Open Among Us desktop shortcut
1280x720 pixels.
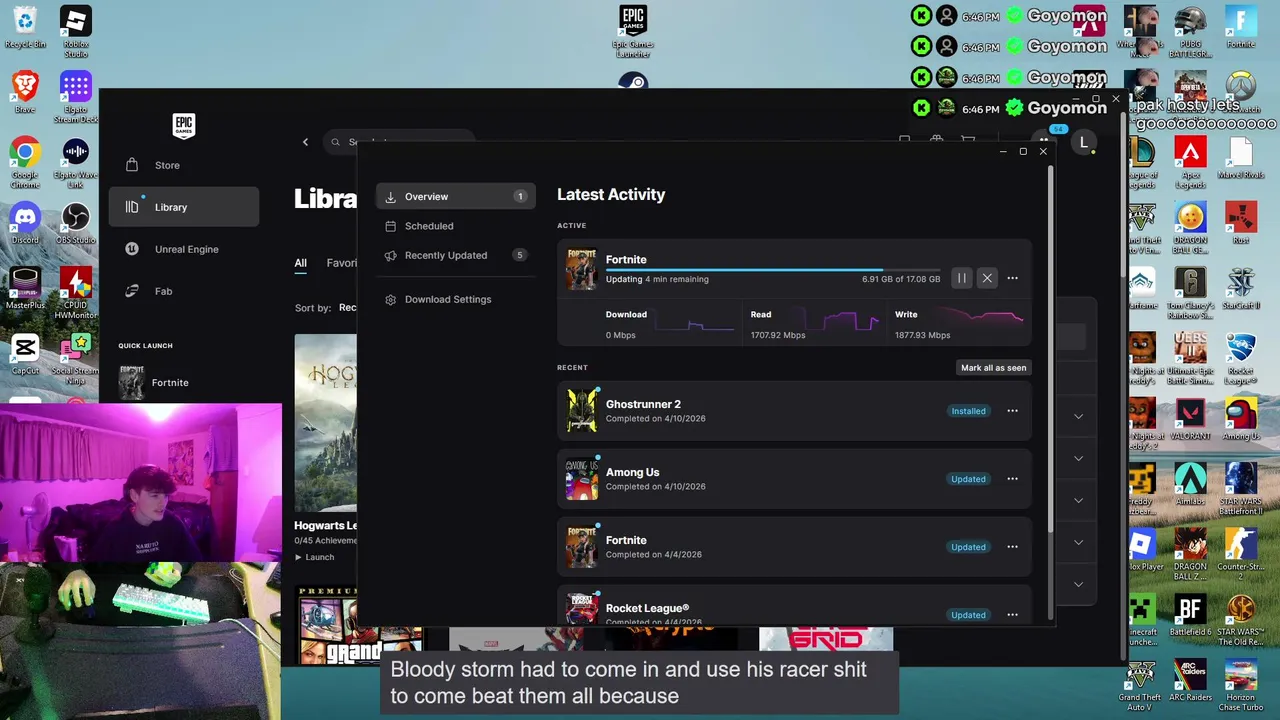pos(1241,419)
